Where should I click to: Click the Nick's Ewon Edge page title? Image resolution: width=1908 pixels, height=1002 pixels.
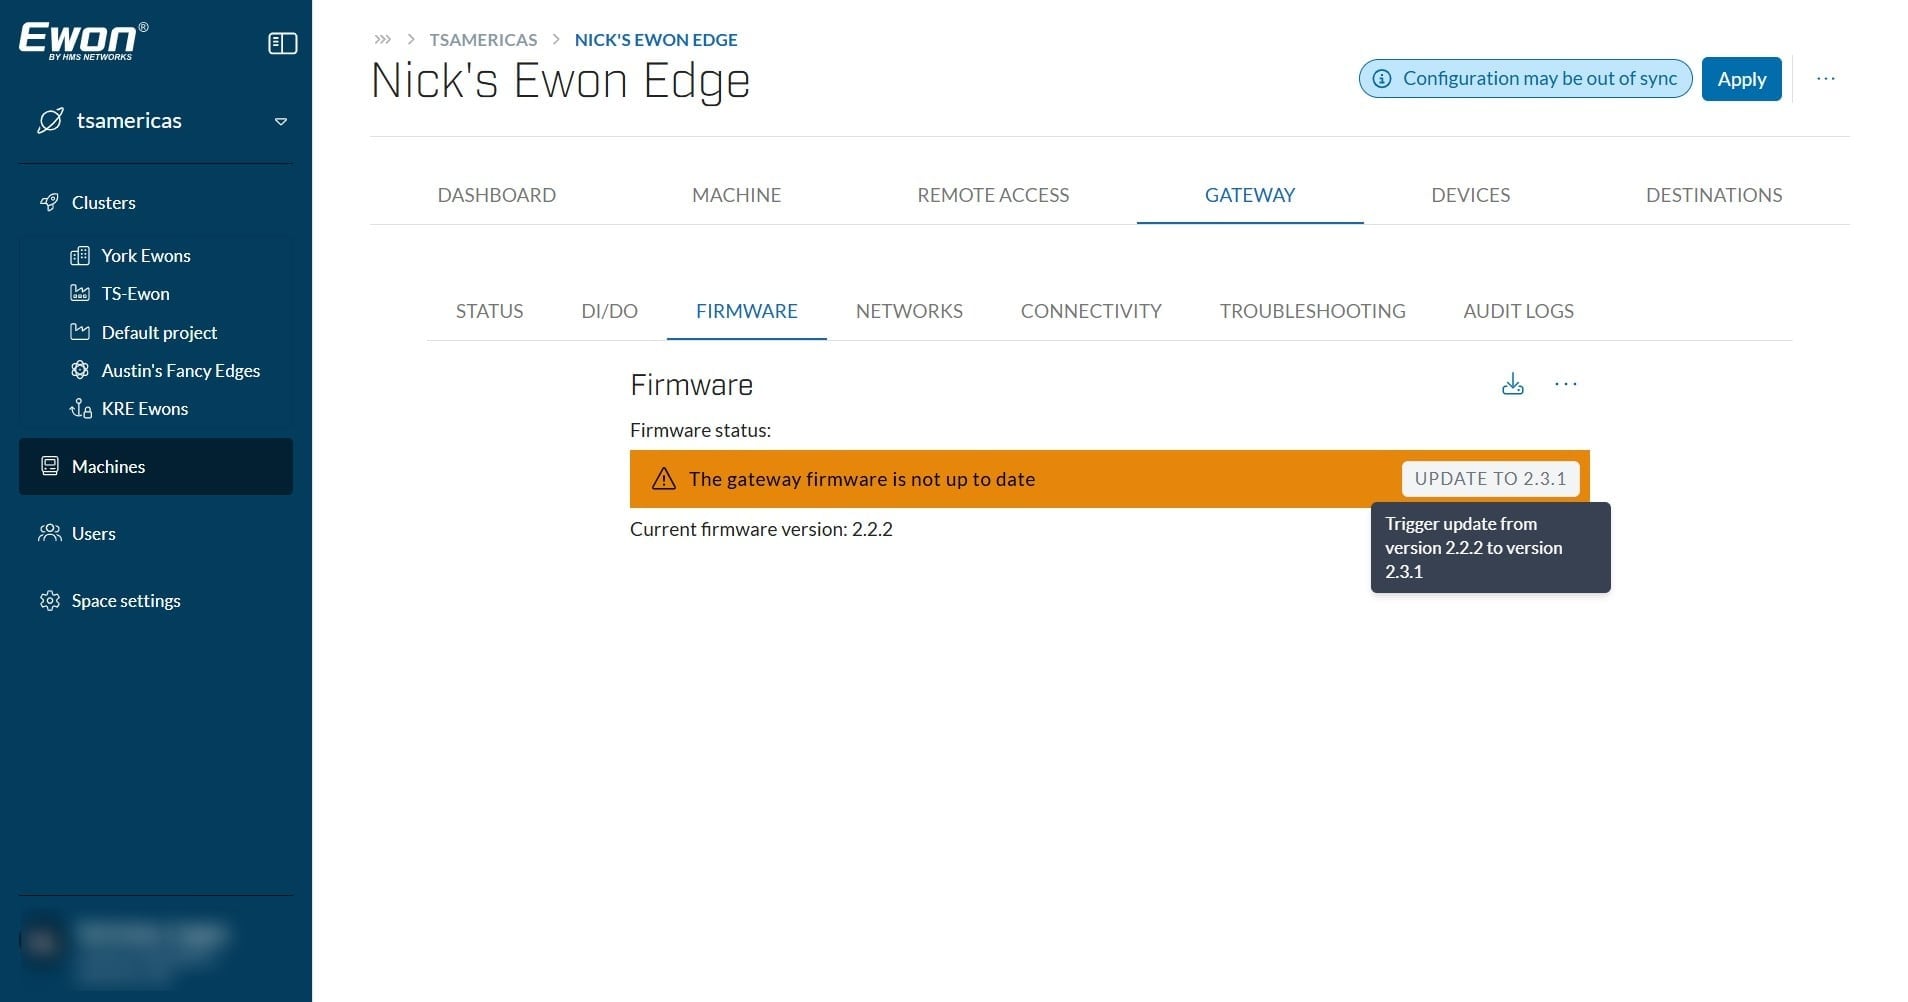[x=560, y=81]
